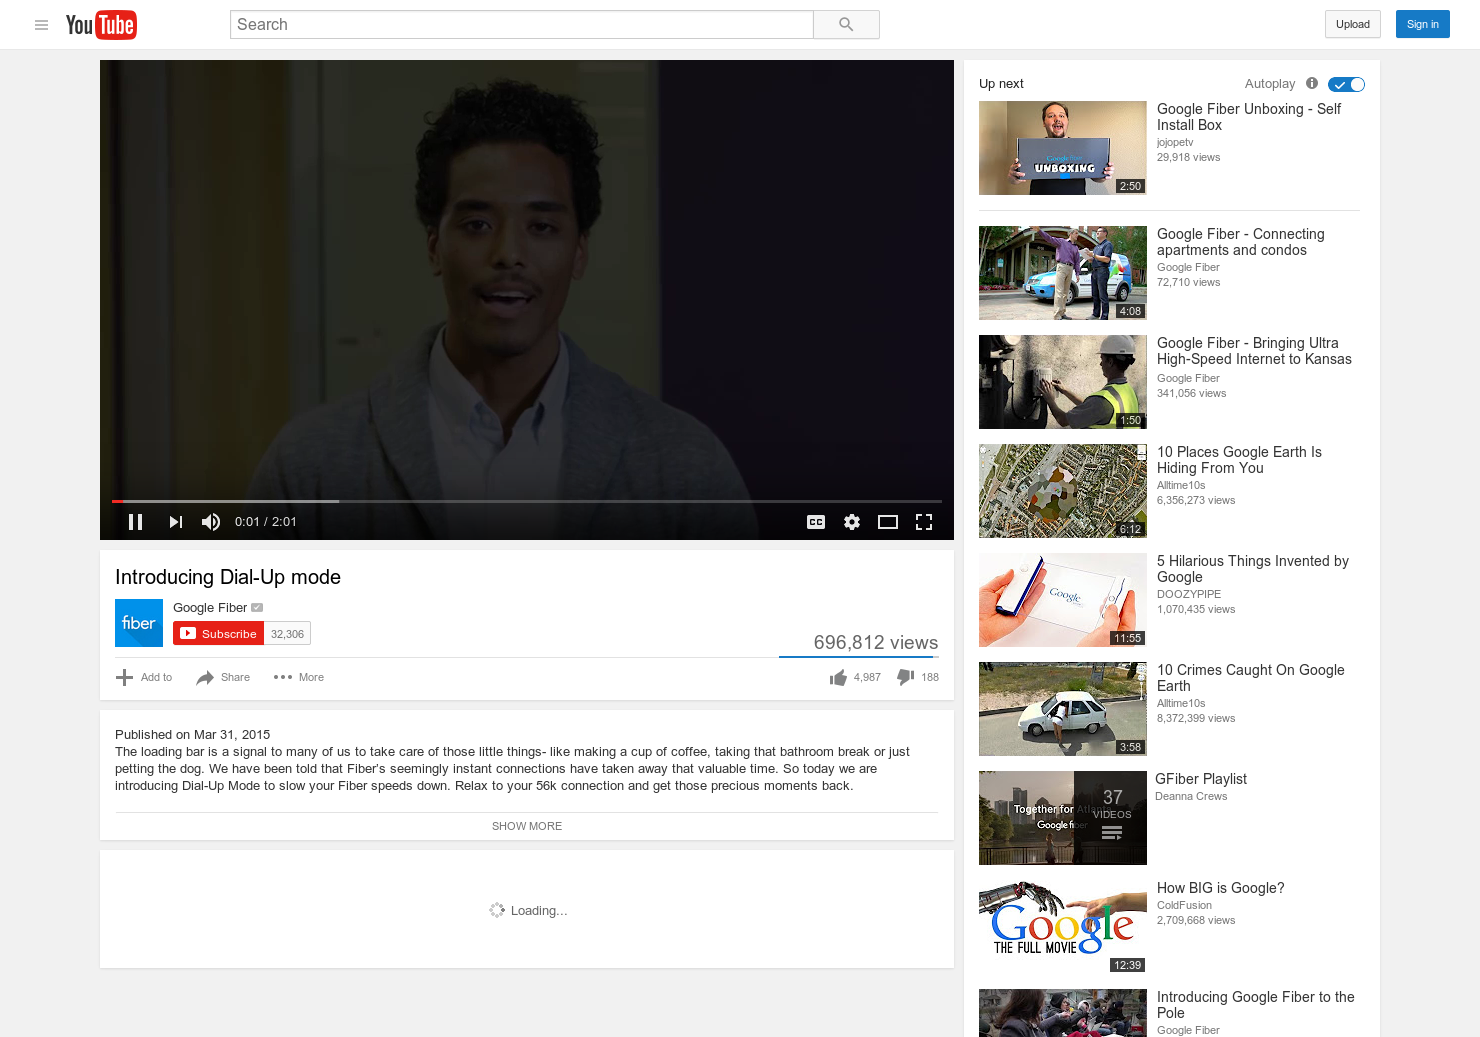Show Autoplay info icon
This screenshot has height=1037, width=1480.
click(1312, 84)
